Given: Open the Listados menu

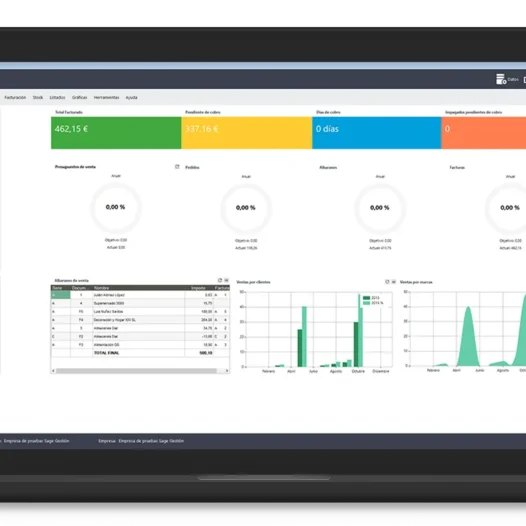Looking at the screenshot, I should 57,97.
